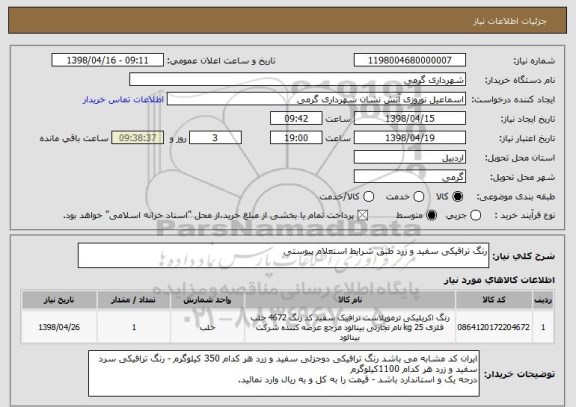Click the quantity cell showing 1

pyautogui.click(x=134, y=327)
